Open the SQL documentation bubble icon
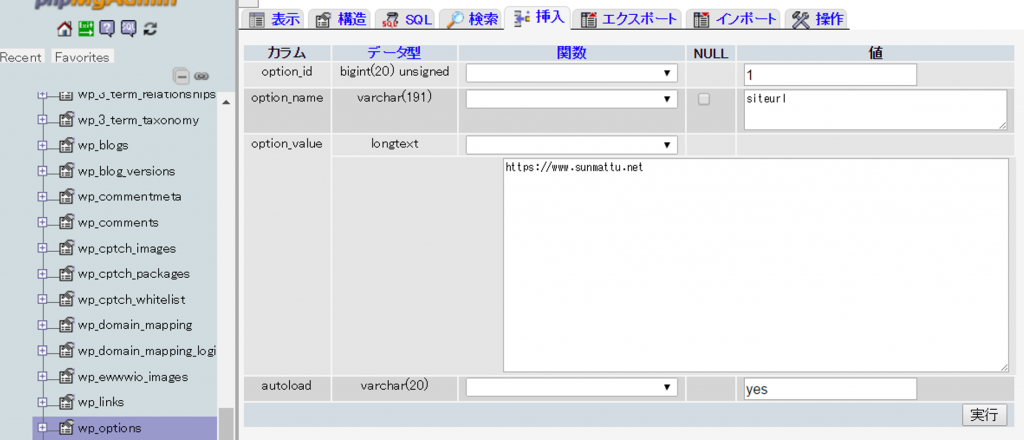 [x=128, y=28]
